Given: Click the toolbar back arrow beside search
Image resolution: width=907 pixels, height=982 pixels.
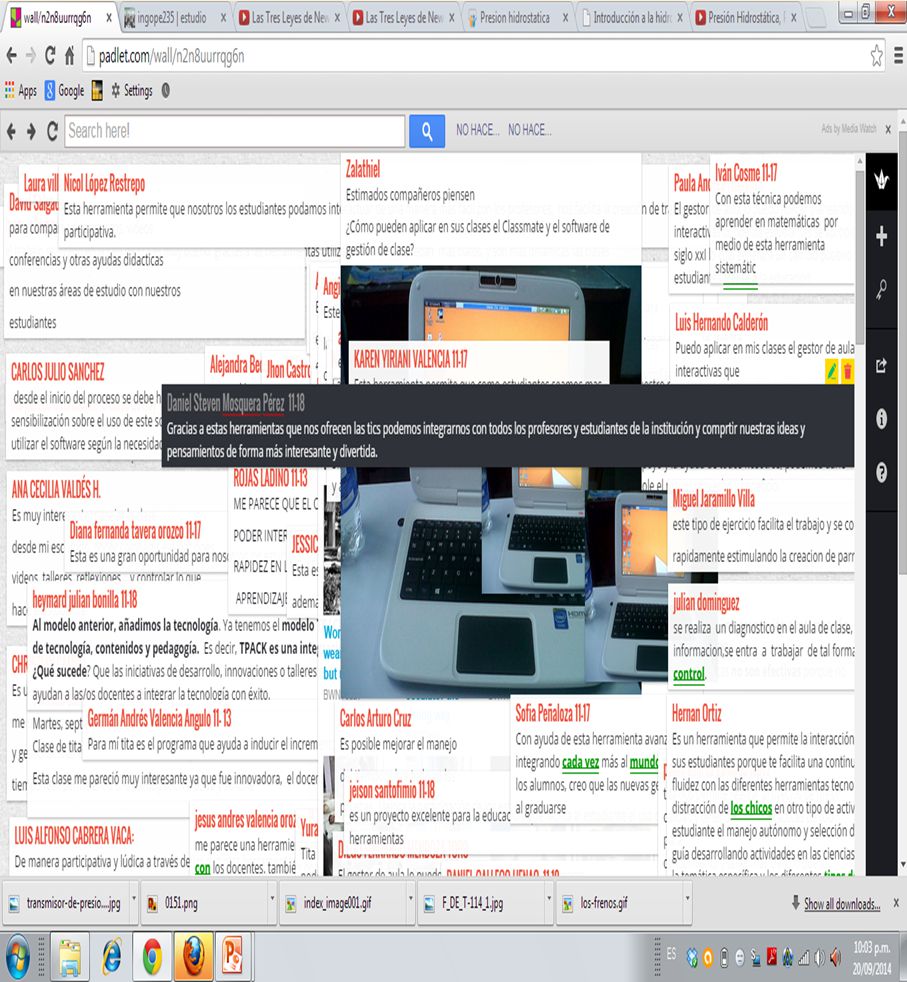Looking at the screenshot, I should click(11, 131).
